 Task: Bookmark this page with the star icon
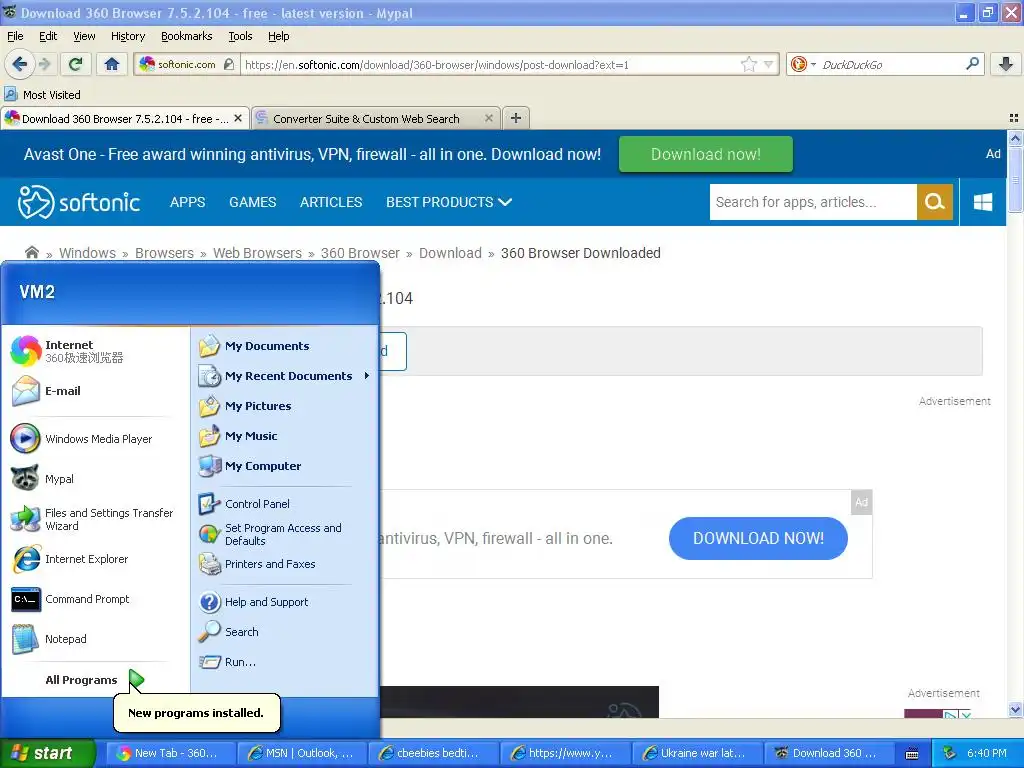coord(748,64)
